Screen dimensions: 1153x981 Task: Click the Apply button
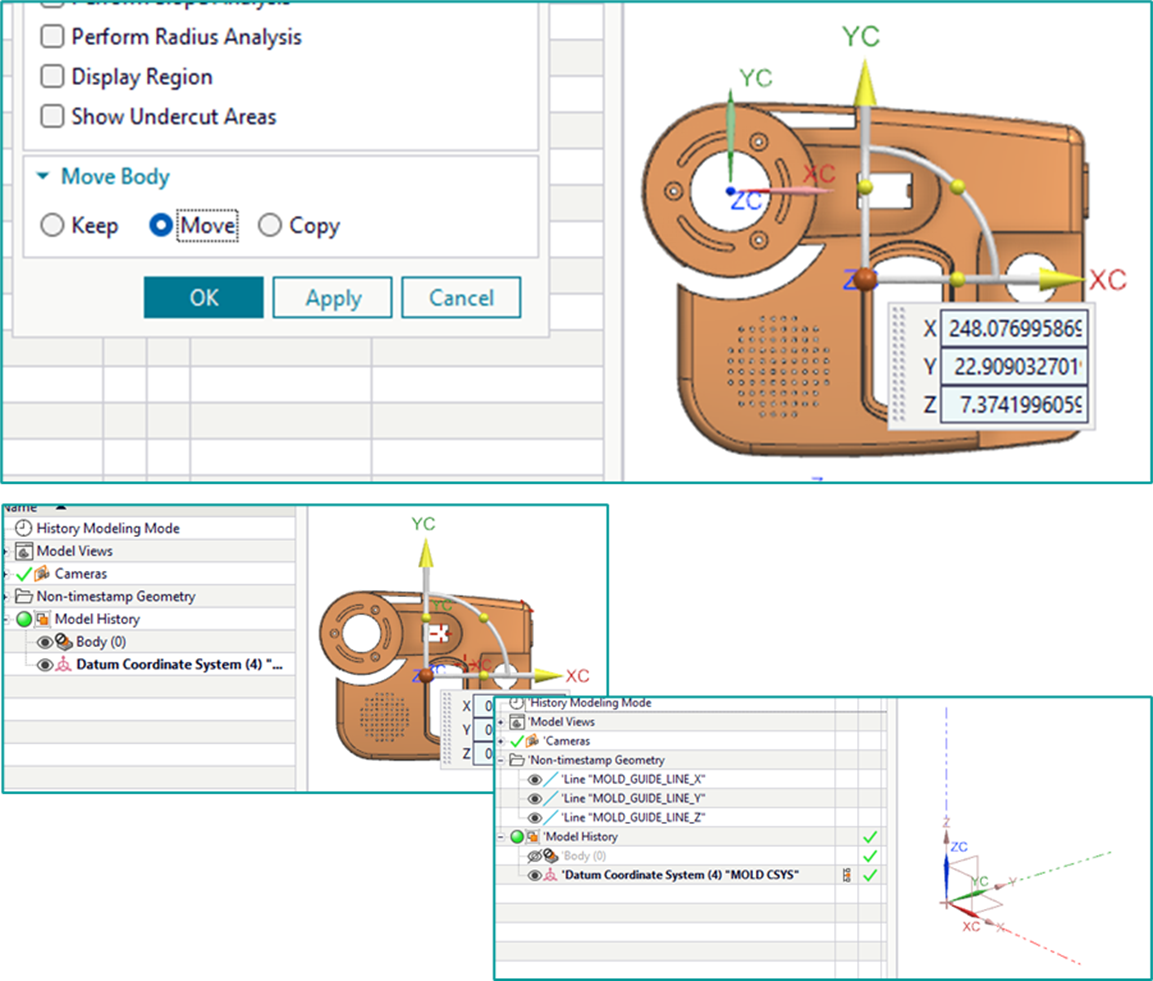[x=333, y=298]
